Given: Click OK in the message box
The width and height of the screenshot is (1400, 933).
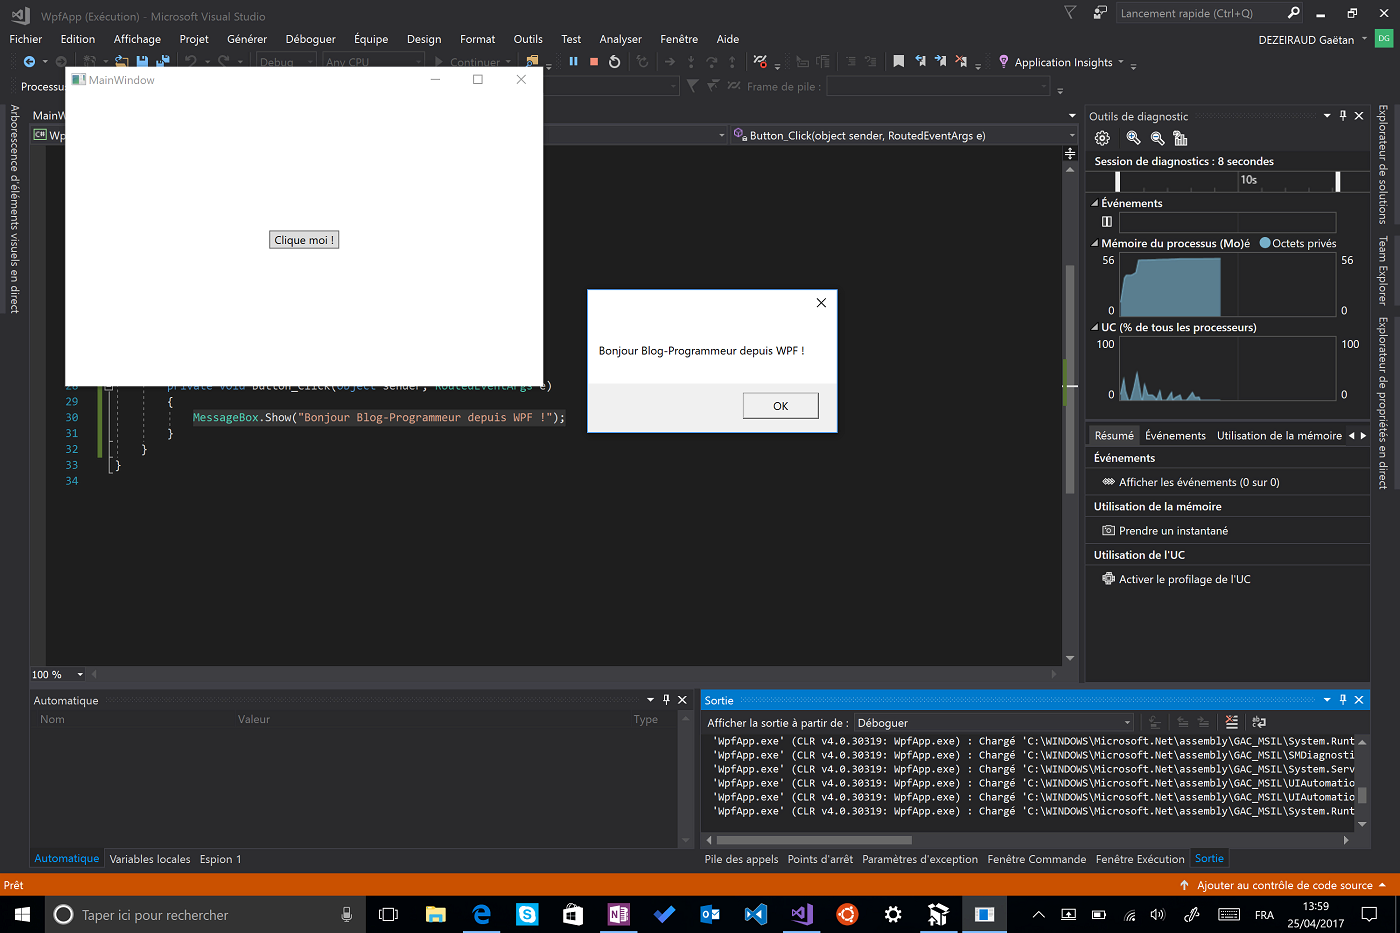Looking at the screenshot, I should 780,406.
